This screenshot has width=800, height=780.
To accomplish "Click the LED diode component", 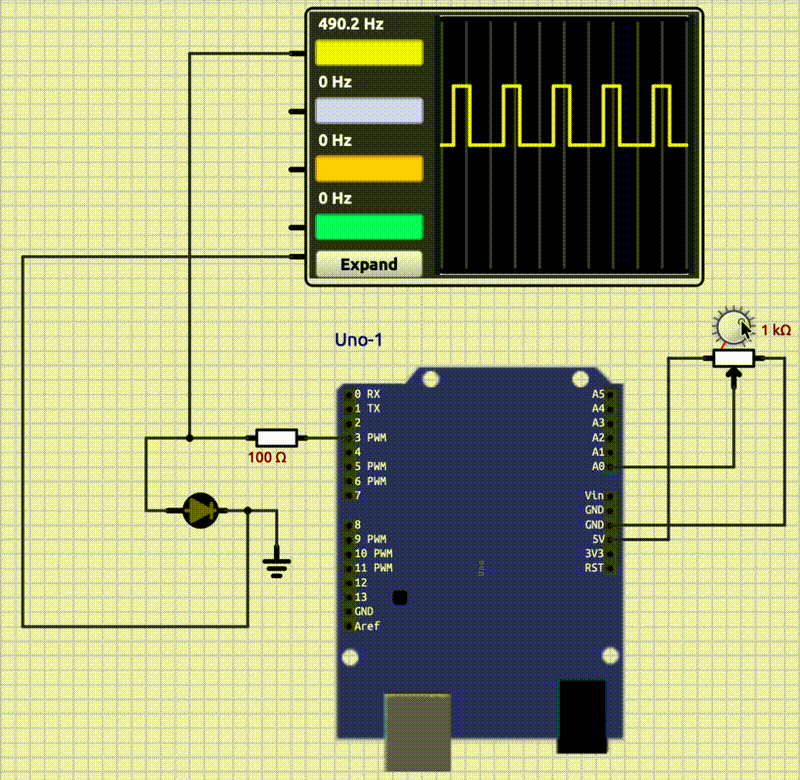I will coord(202,510).
